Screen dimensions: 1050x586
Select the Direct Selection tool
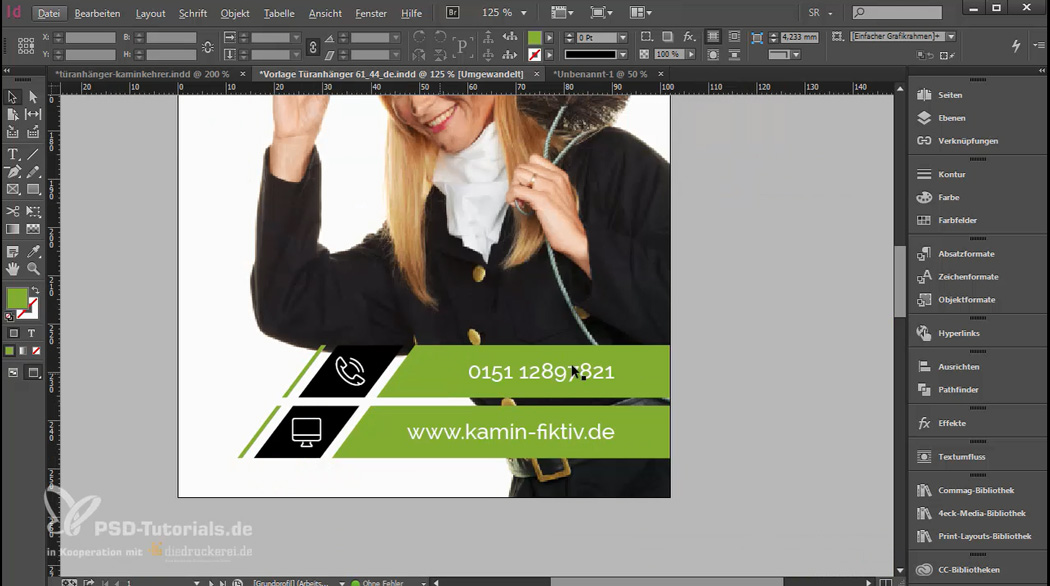pos(33,98)
